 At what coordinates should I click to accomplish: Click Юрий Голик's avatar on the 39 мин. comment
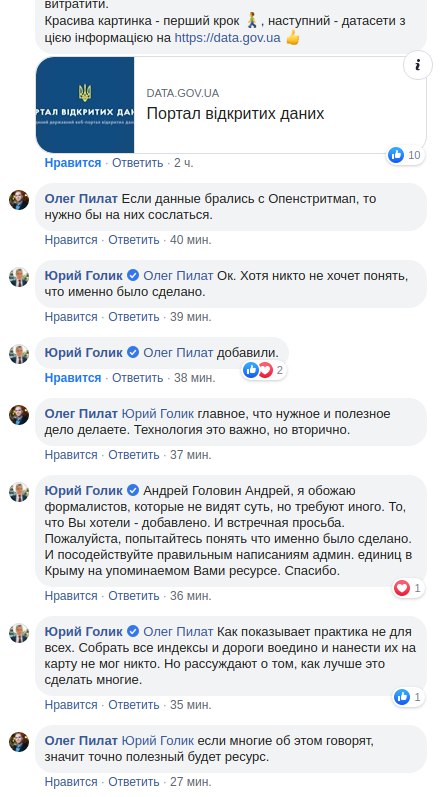coord(19,277)
